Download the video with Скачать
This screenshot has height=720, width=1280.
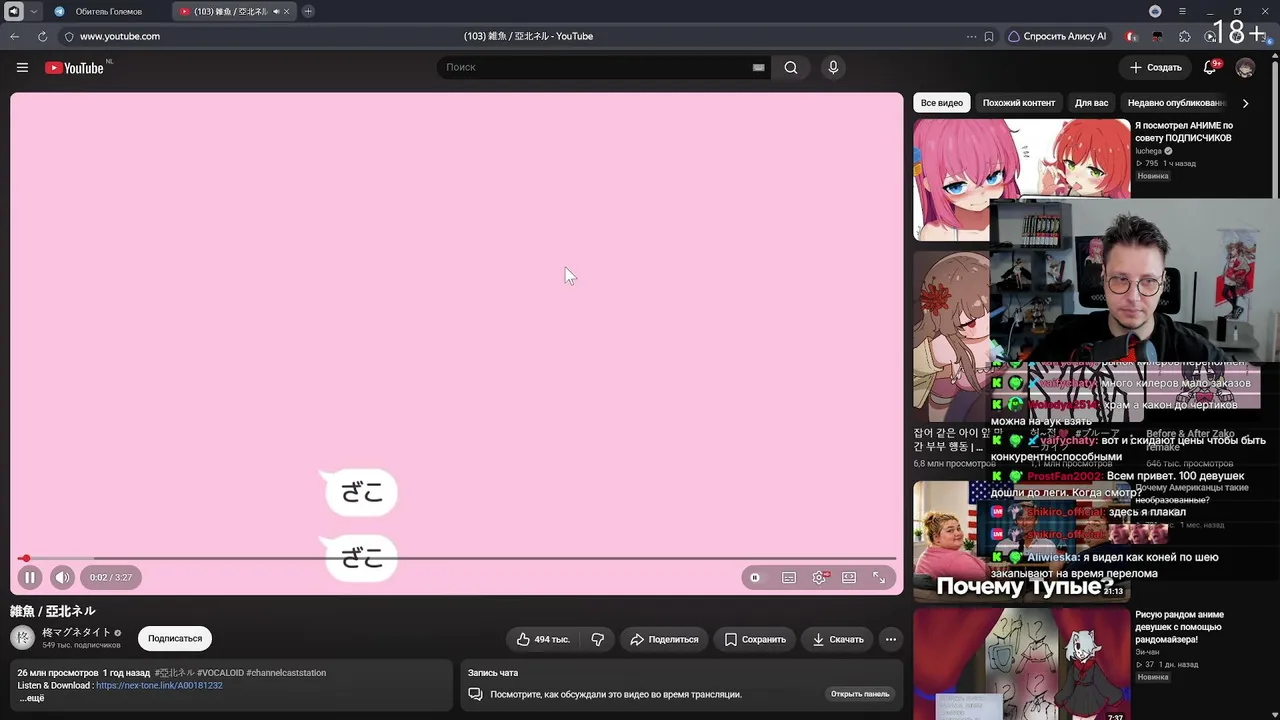[x=838, y=639]
